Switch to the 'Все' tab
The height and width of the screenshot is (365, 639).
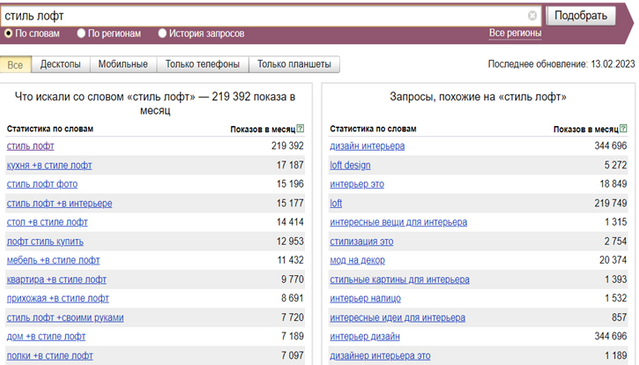coord(15,65)
